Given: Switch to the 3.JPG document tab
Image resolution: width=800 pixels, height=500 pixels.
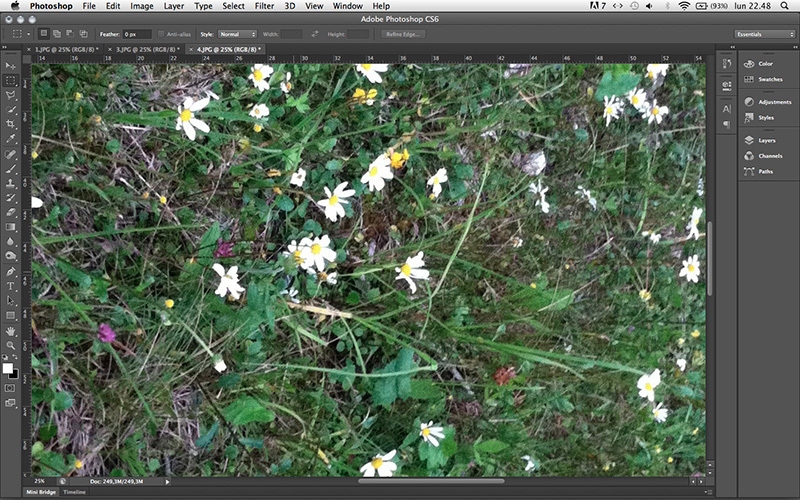Looking at the screenshot, I should tap(147, 49).
